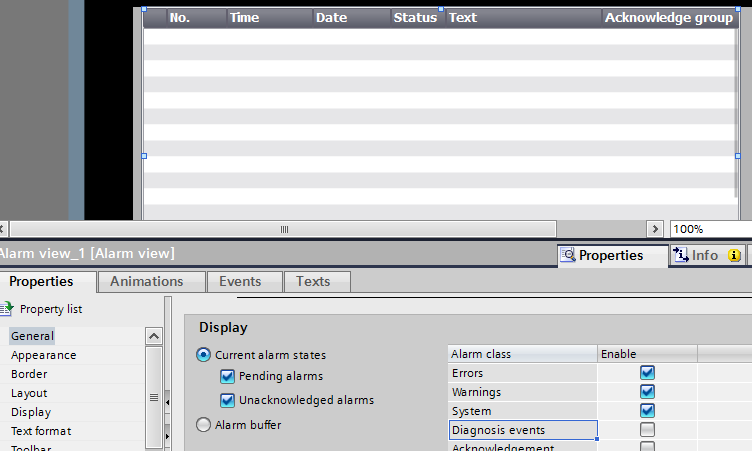Disable the Warnings alarm class checkbox
Viewport: 752px width, 451px height.
point(647,392)
